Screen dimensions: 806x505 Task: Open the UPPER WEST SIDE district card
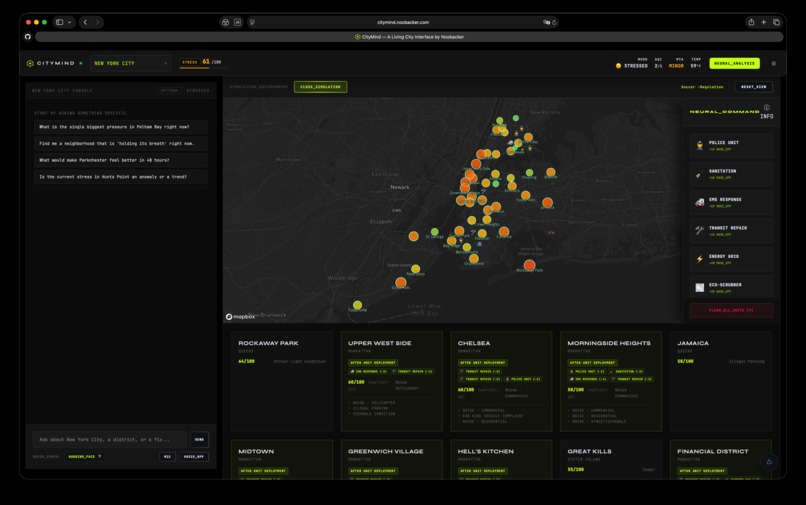392,381
